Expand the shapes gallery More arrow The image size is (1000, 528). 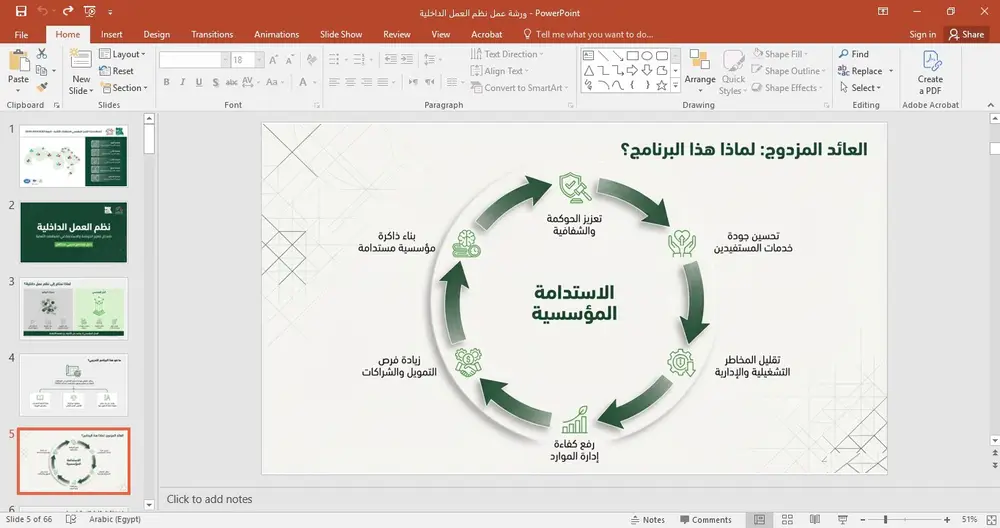pyautogui.click(x=675, y=85)
